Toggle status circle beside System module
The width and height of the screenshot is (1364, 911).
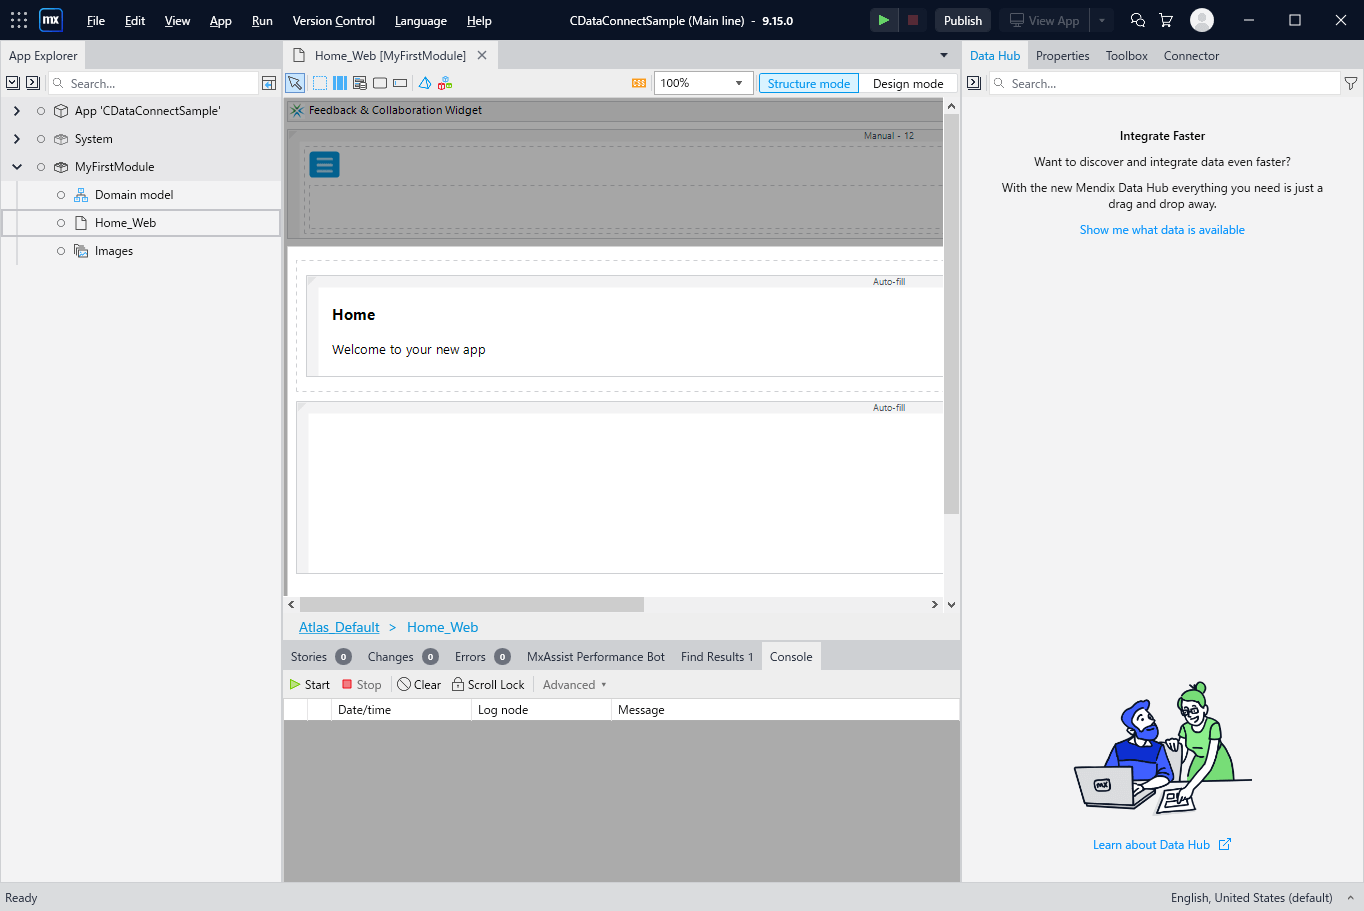[41, 139]
